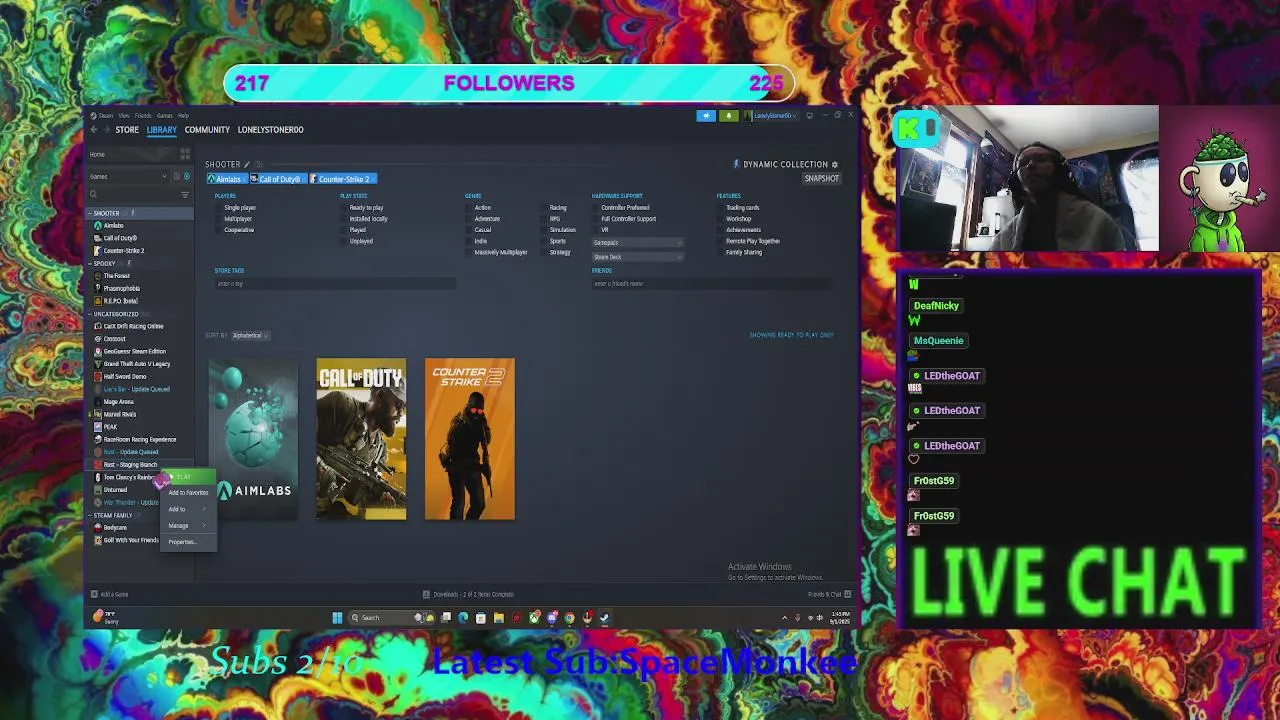Viewport: 1280px width, 720px height.
Task: Collapse the STEAM FAMILY section
Action: pyautogui.click(x=90, y=516)
